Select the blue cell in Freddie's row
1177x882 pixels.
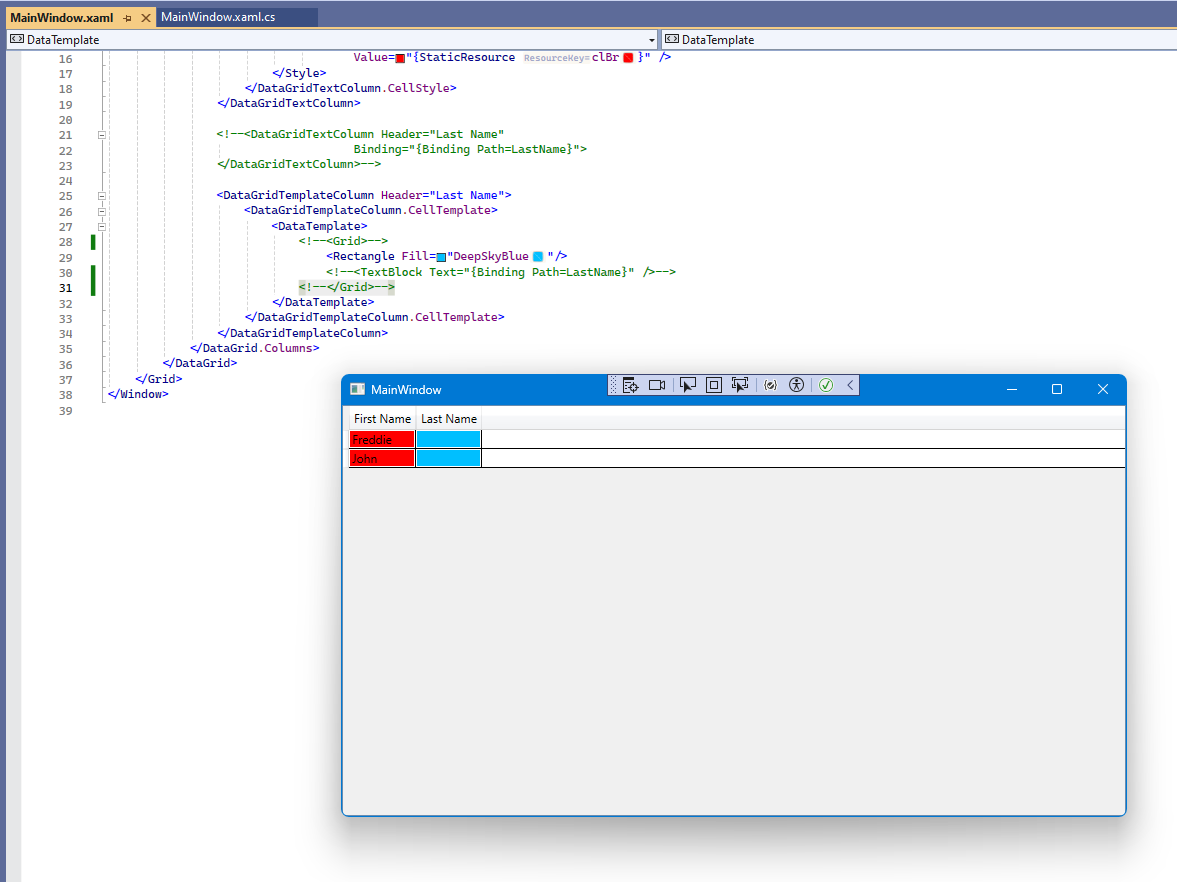(x=448, y=439)
